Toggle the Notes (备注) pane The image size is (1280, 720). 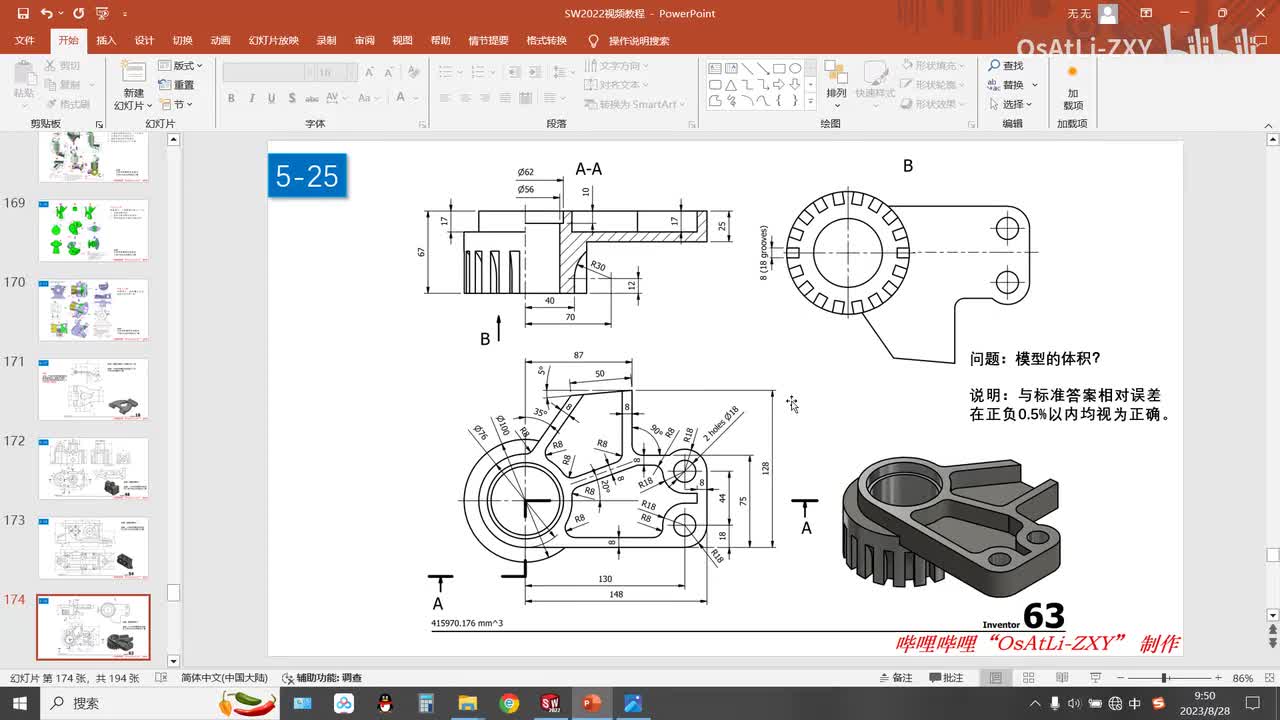894,678
